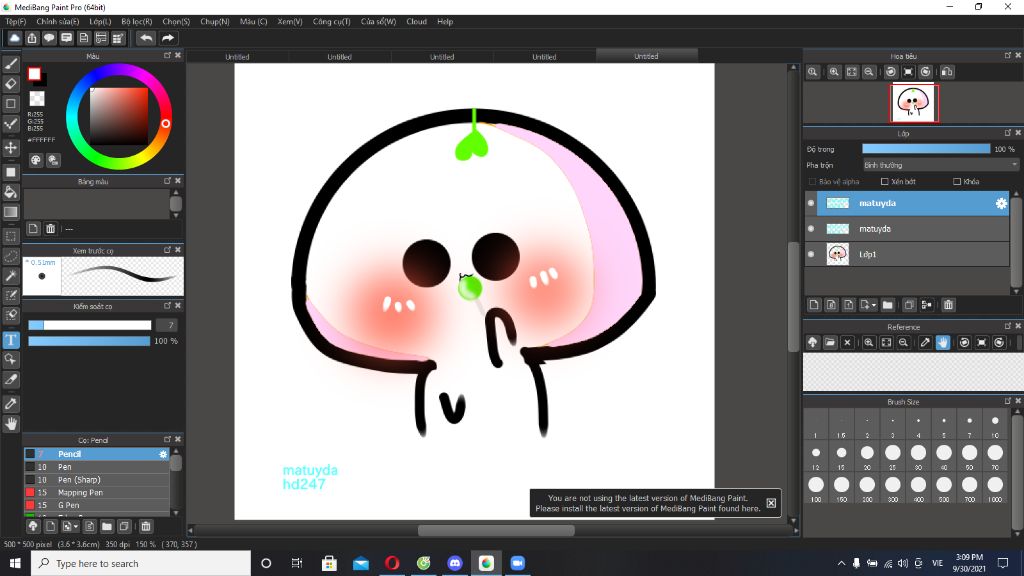Enable the Xén bớt clipping checkbox
1024x576 pixels.
tap(884, 182)
